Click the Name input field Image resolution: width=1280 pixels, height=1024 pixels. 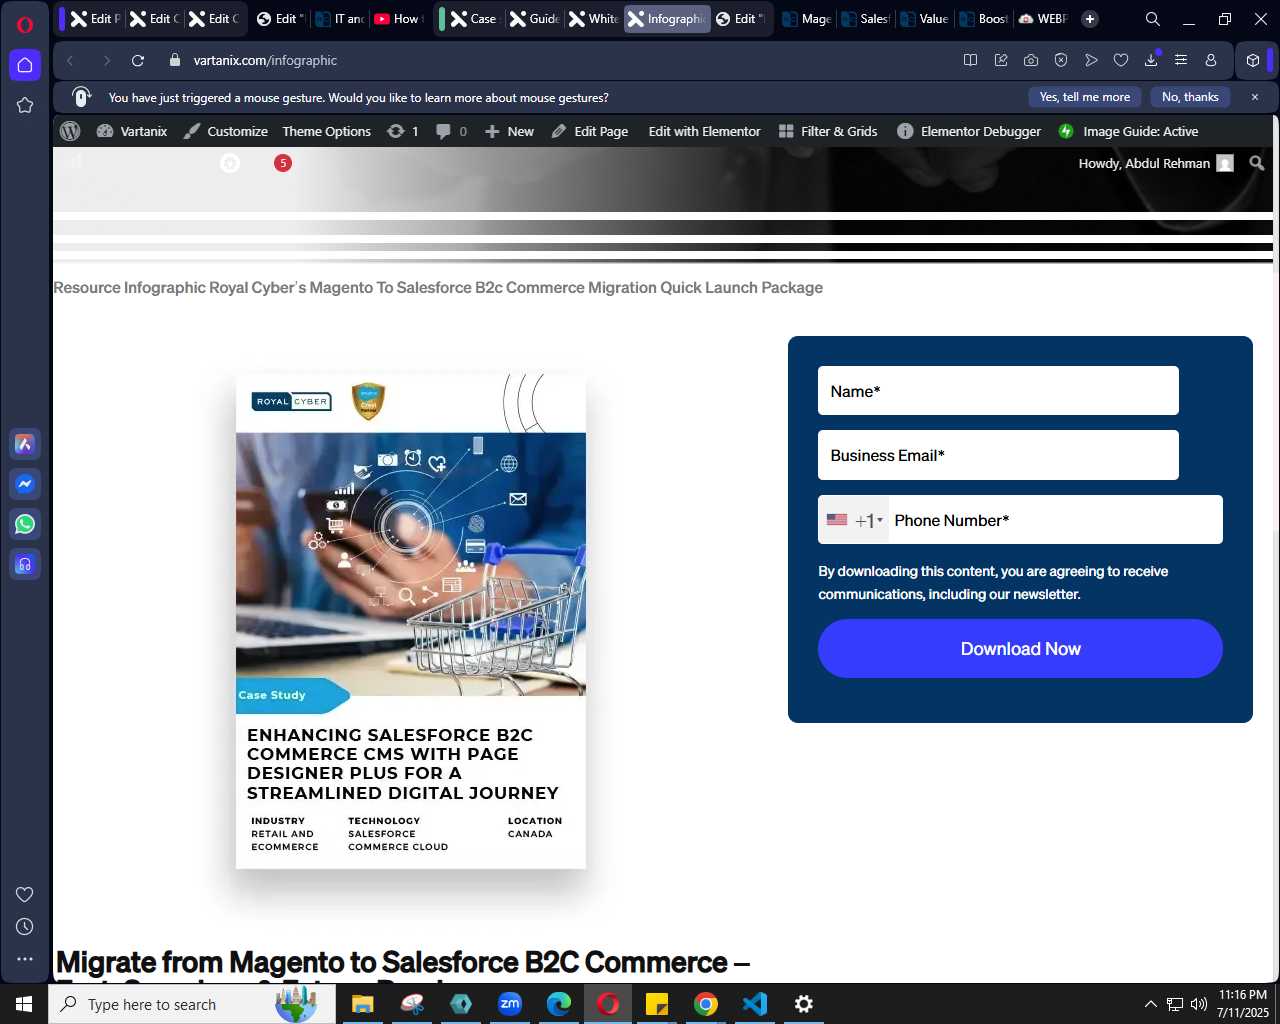coord(998,391)
